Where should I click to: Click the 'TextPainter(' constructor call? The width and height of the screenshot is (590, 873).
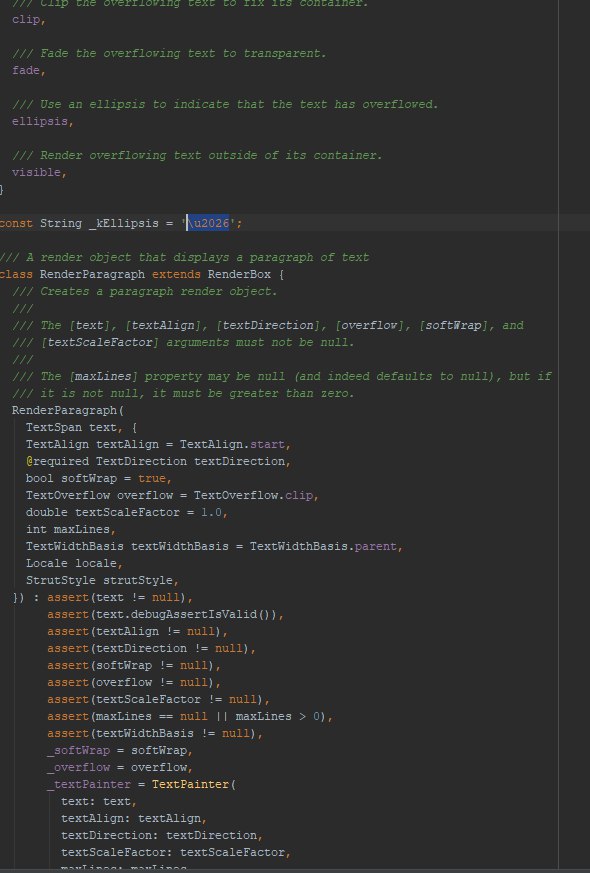(x=194, y=784)
